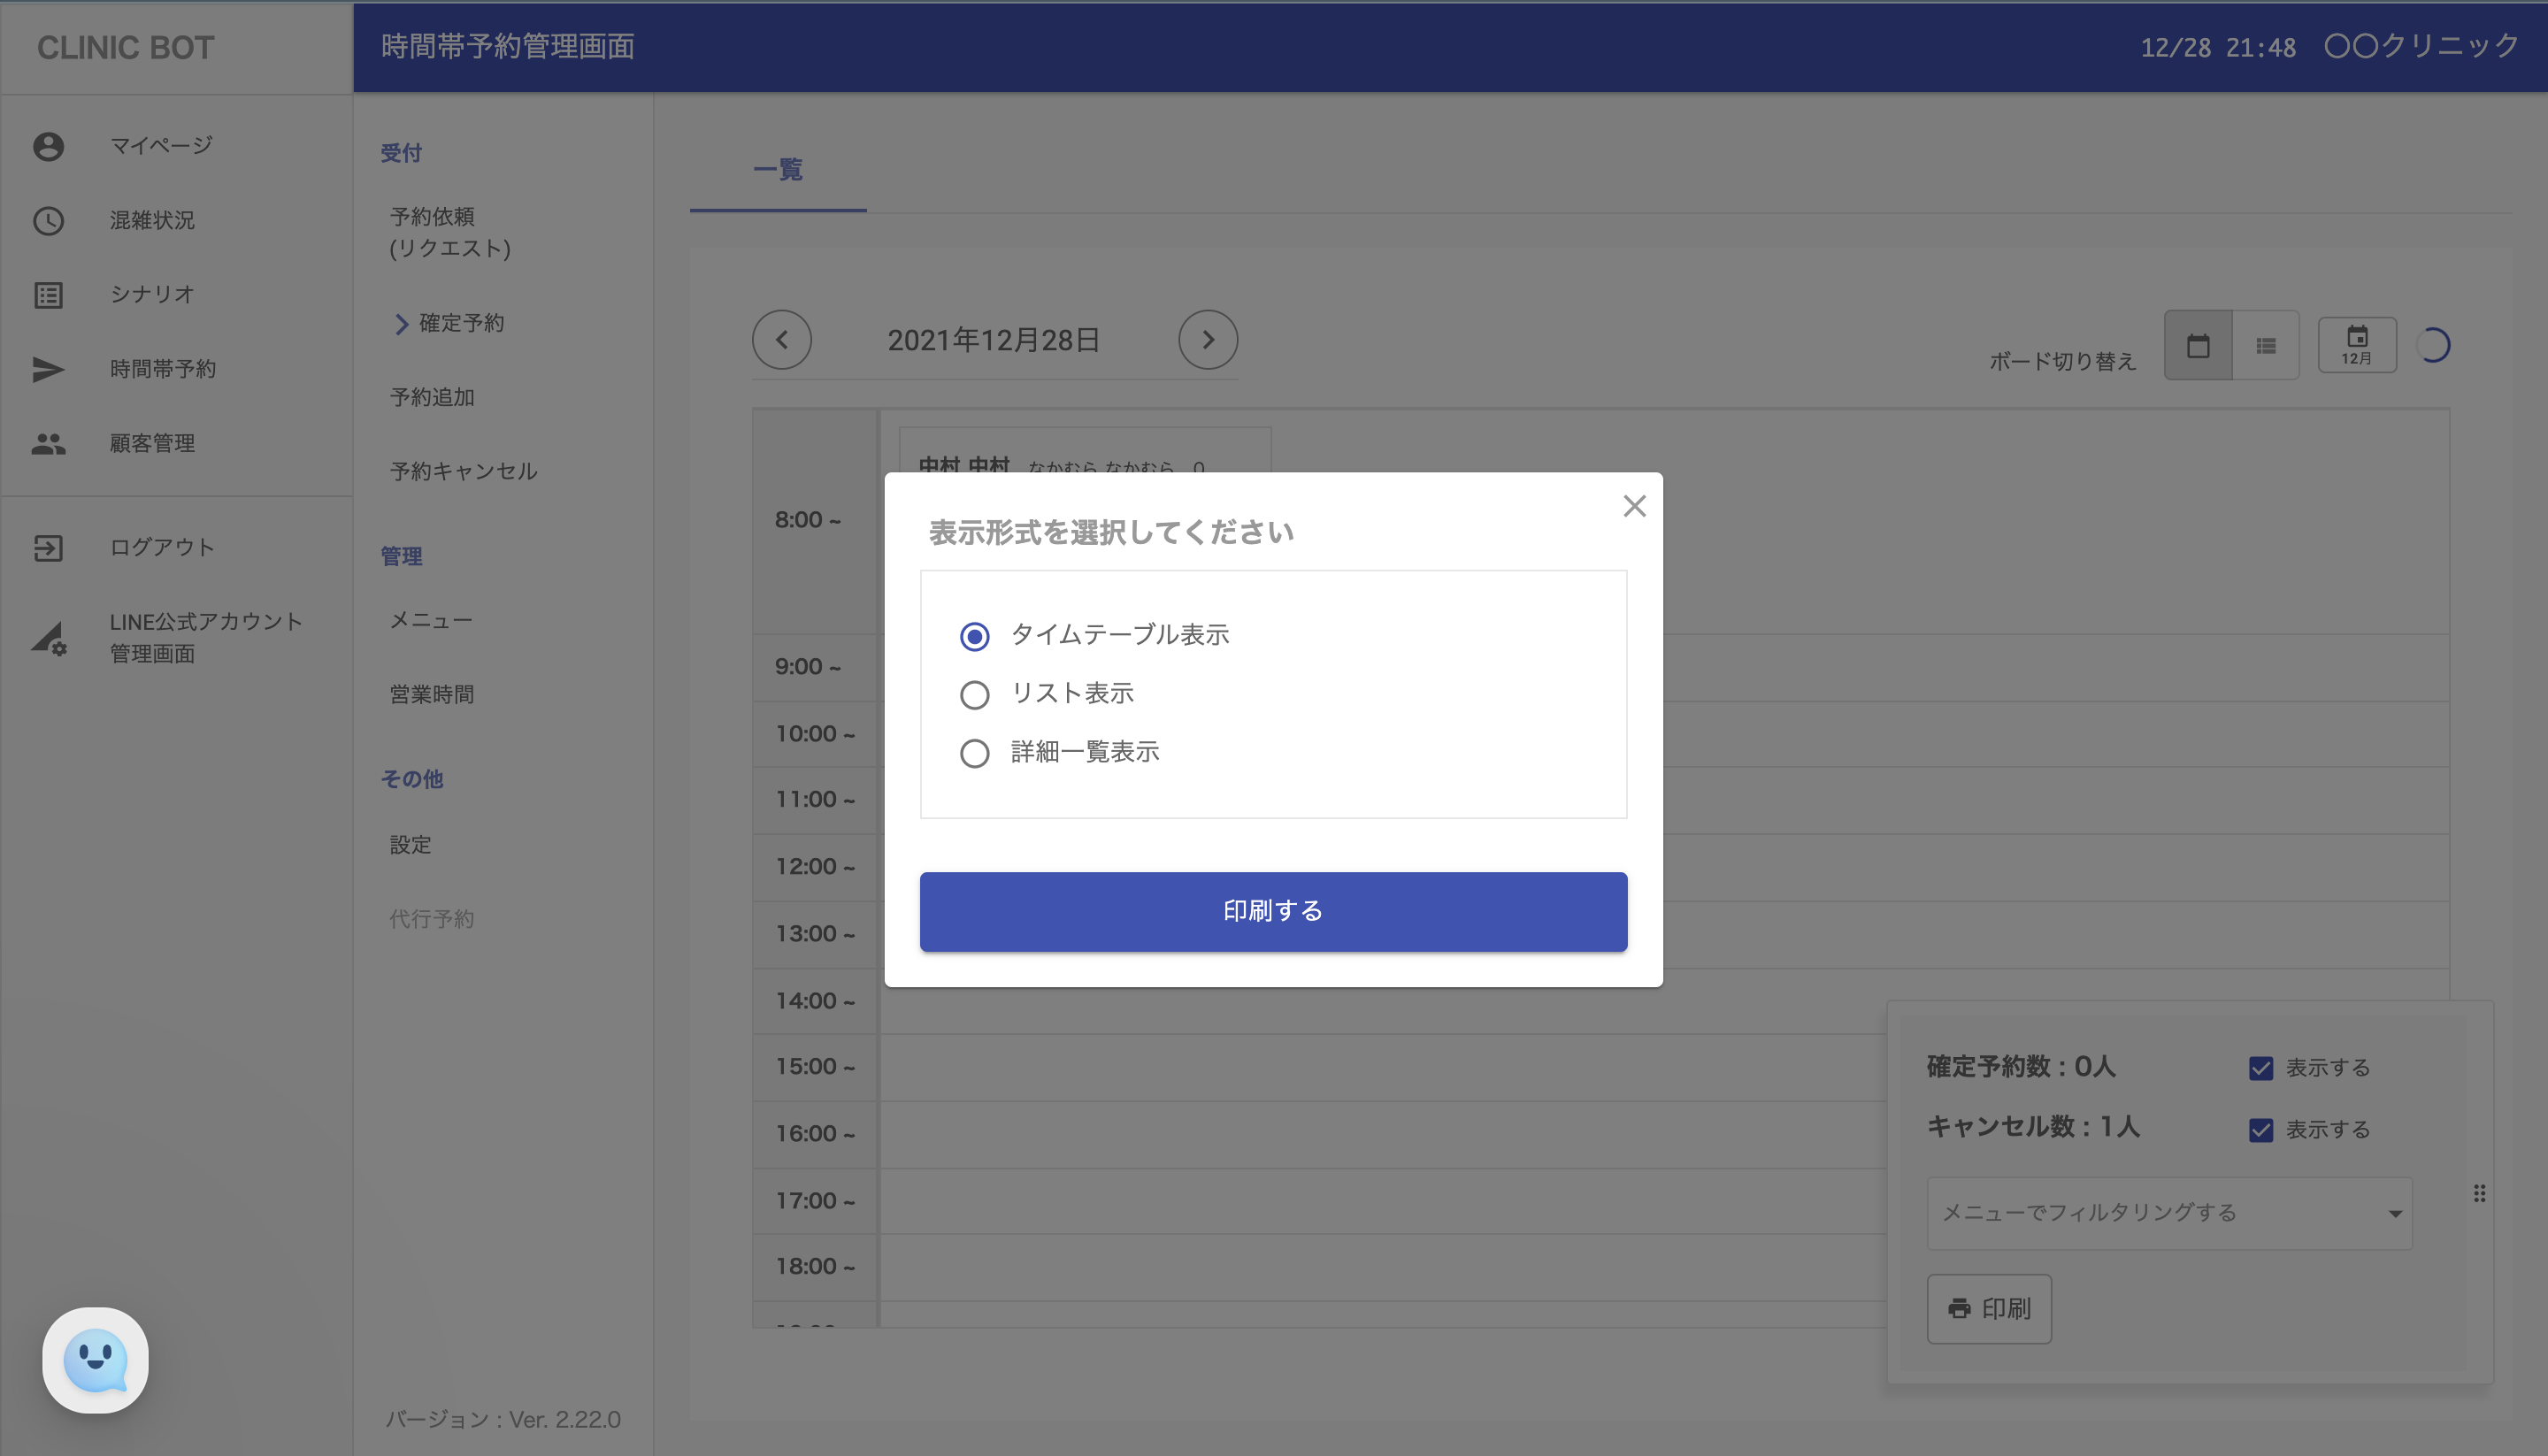Open the 12月 month calendar picker

2356,346
